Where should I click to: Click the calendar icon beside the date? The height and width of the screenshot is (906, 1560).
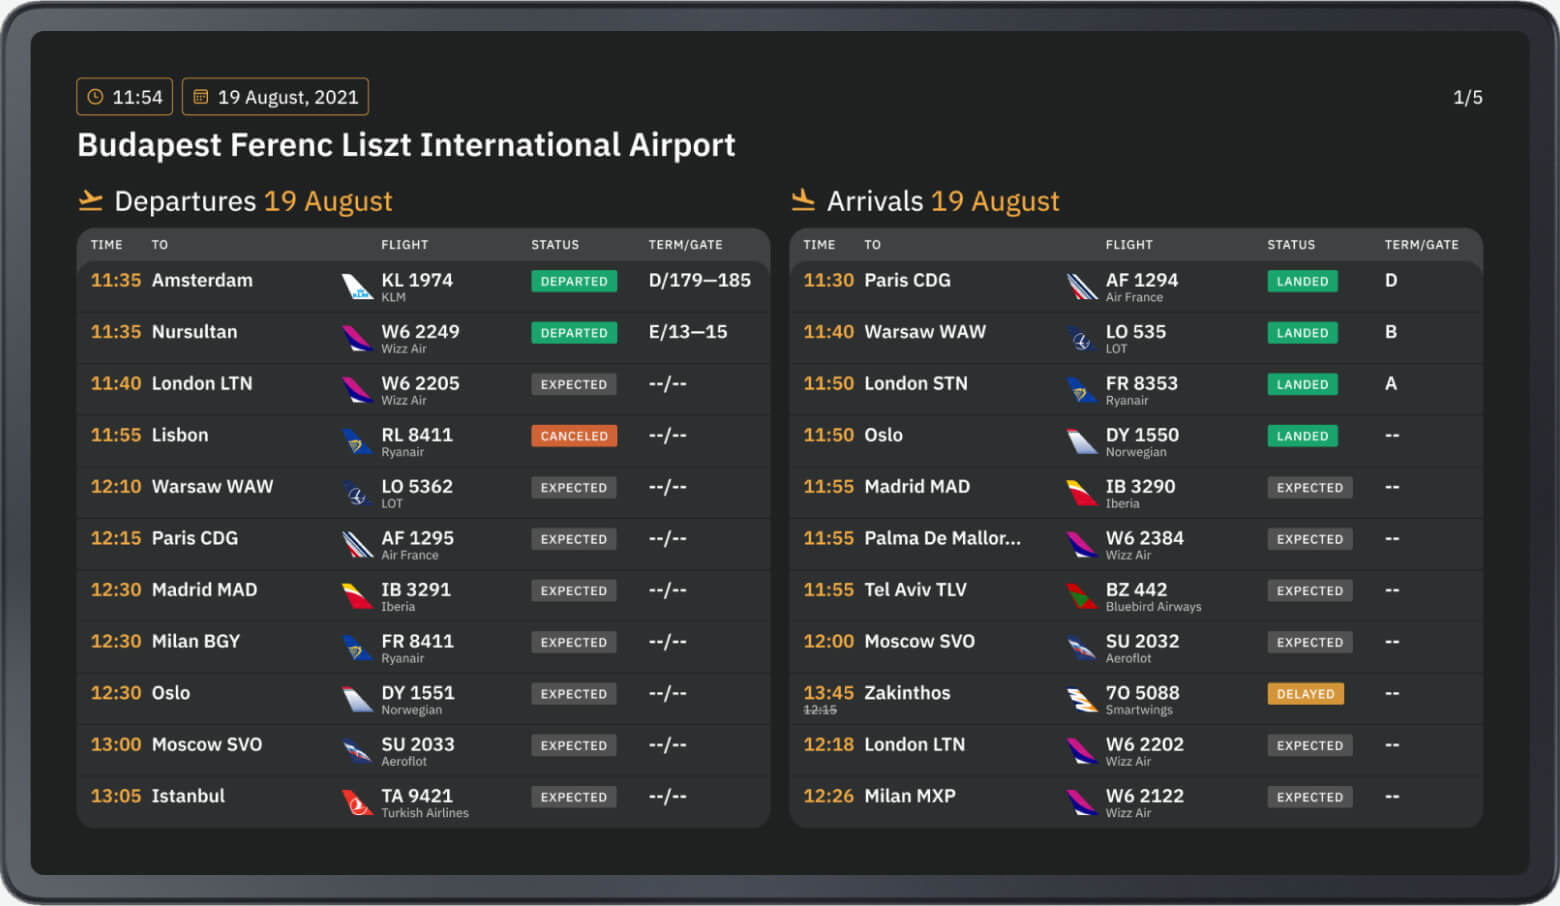pos(203,96)
